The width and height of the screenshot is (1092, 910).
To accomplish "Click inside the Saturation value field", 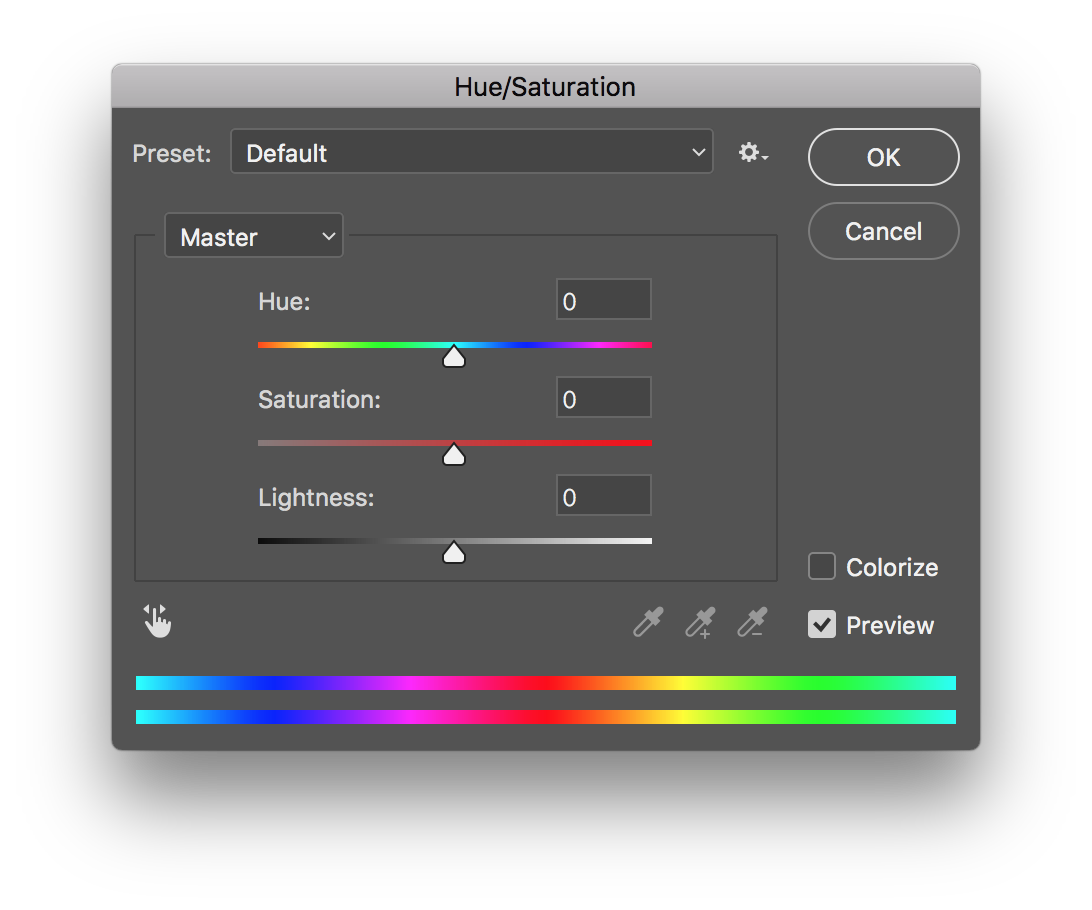I will tap(603, 397).
